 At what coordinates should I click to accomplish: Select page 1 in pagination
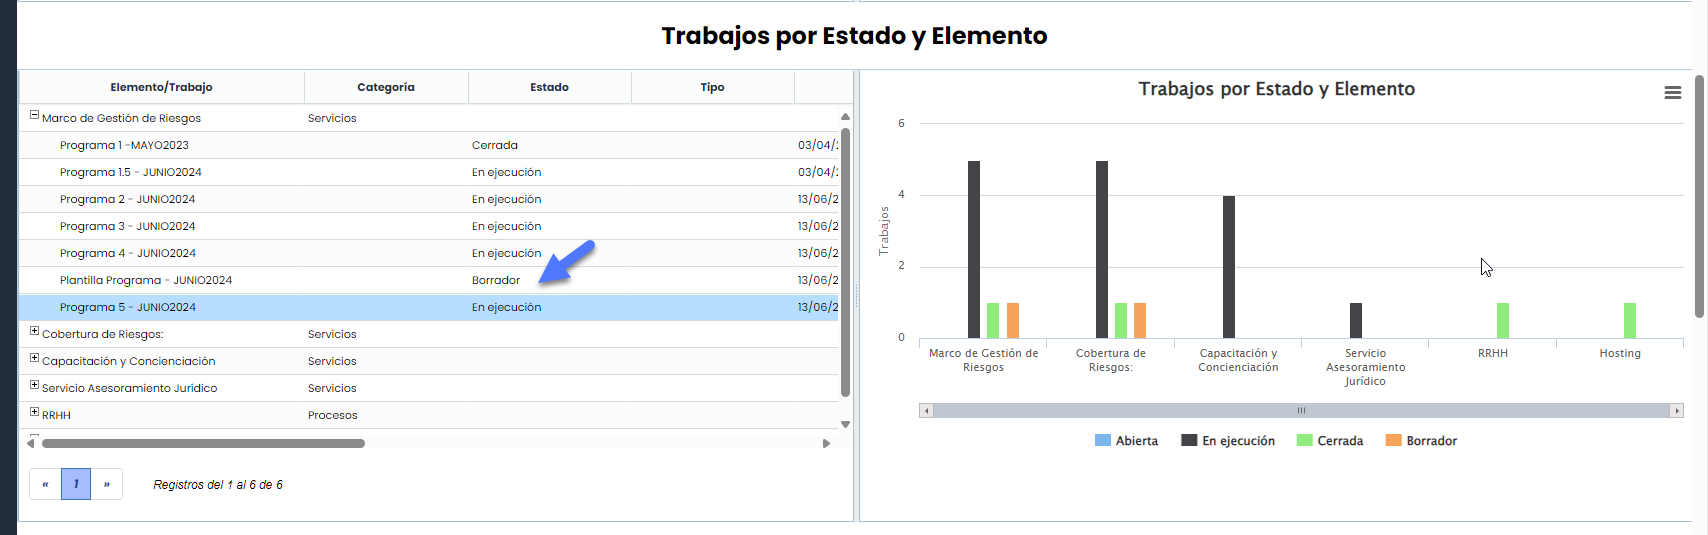[76, 484]
